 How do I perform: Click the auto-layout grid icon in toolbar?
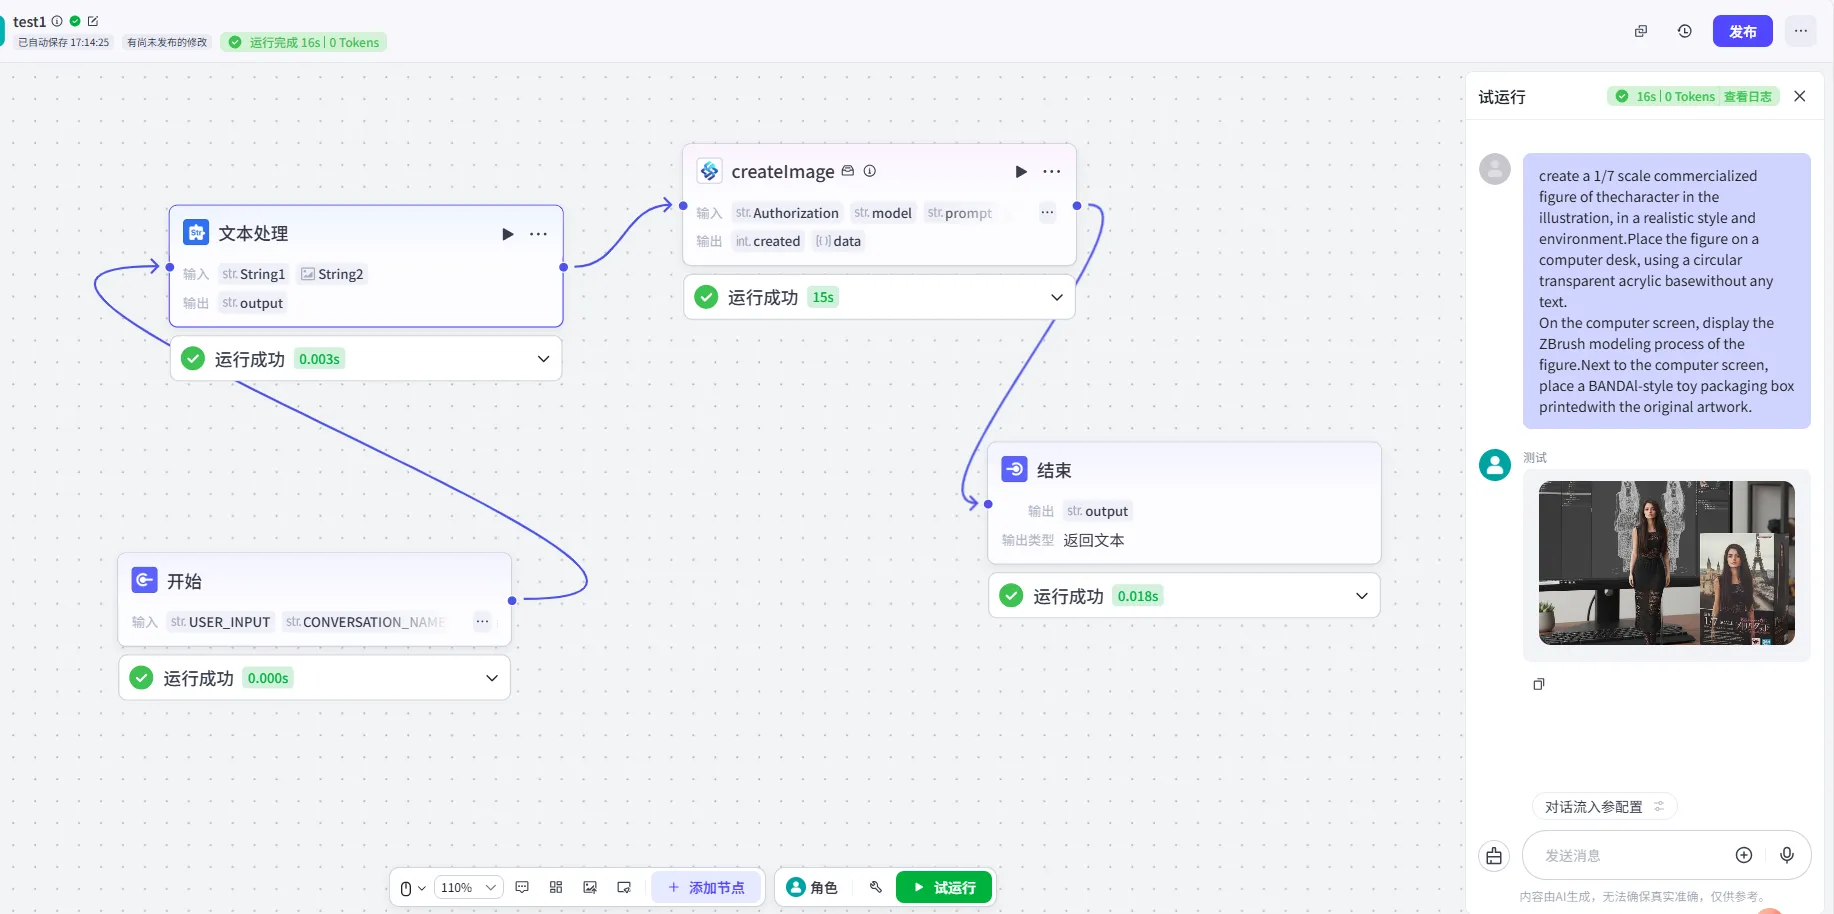(x=556, y=887)
